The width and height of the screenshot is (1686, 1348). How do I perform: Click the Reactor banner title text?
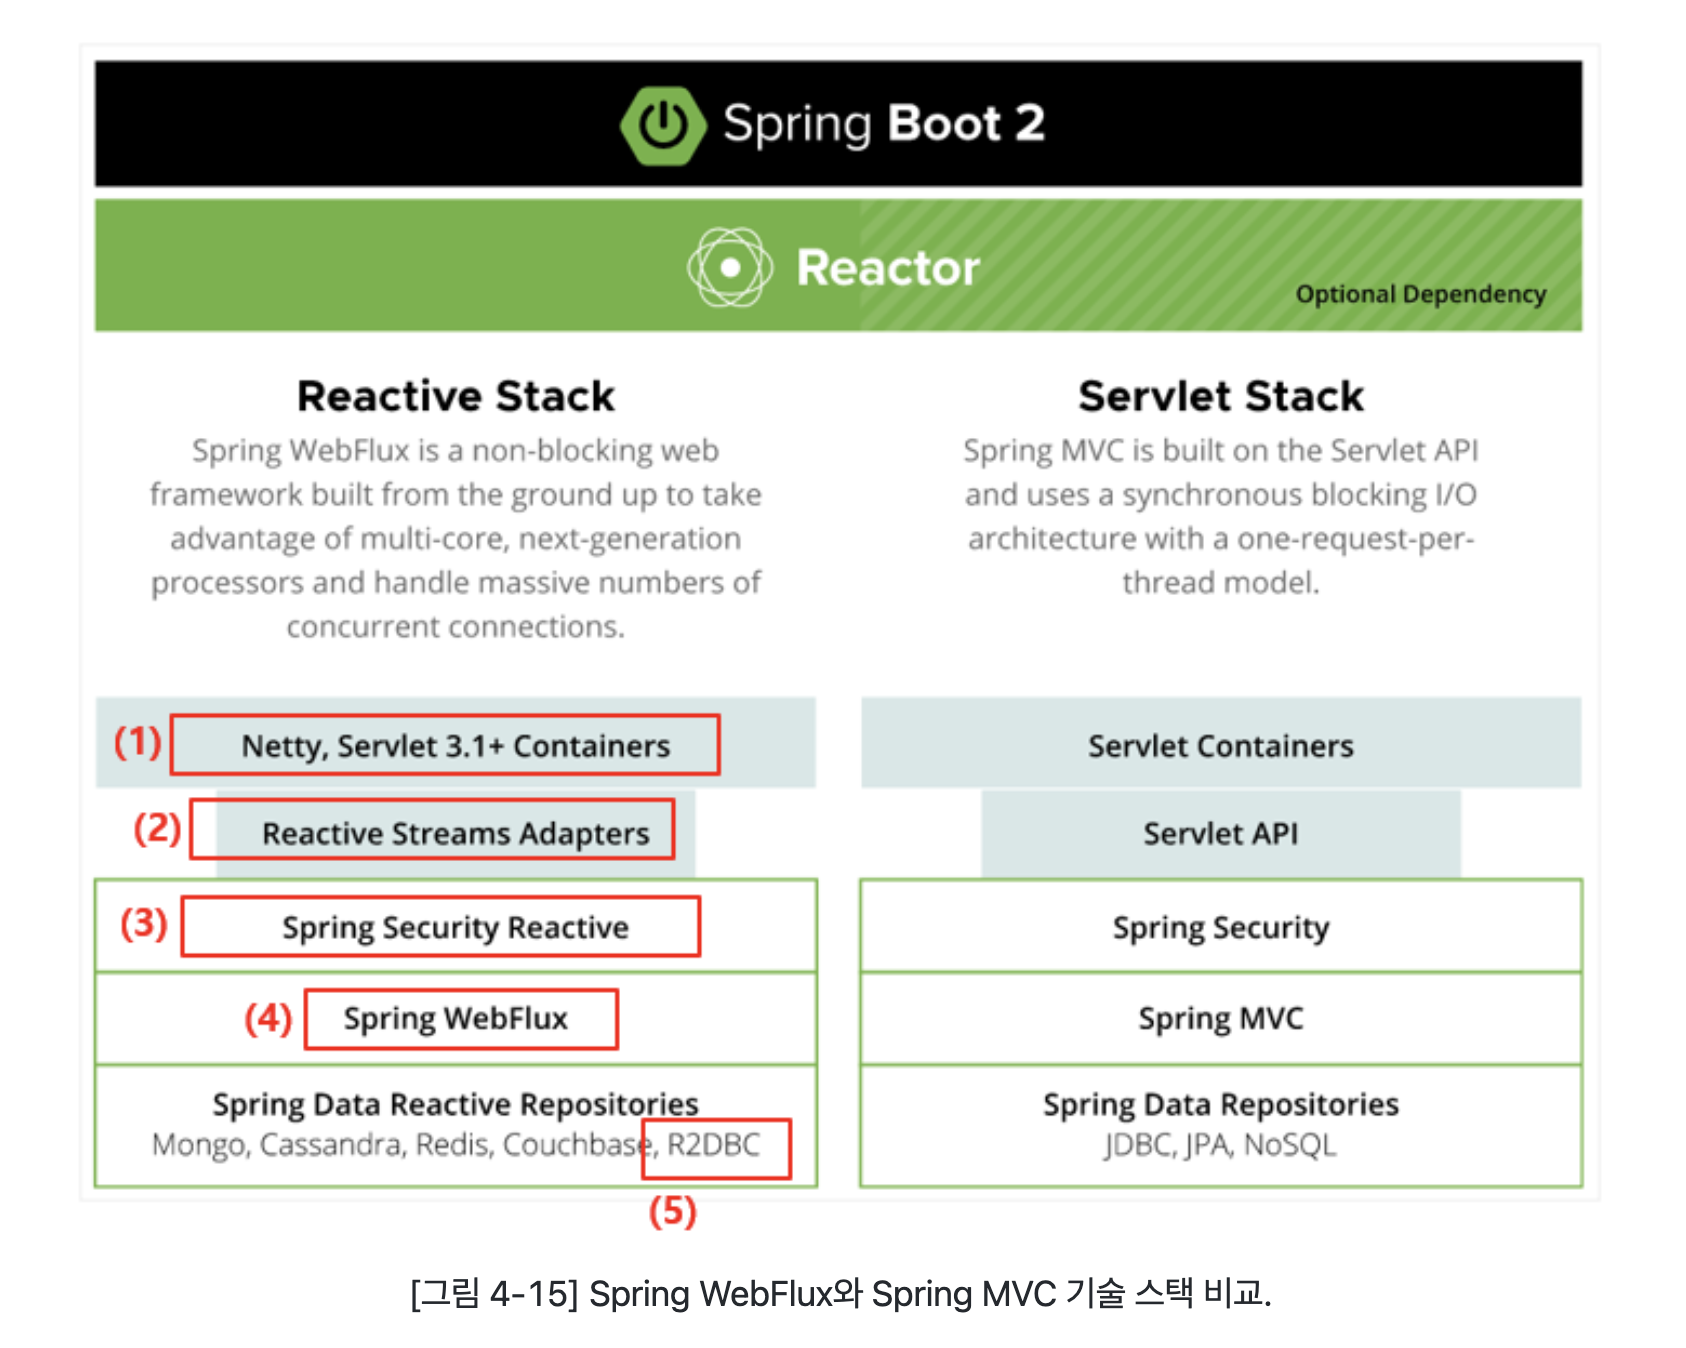[x=888, y=268]
